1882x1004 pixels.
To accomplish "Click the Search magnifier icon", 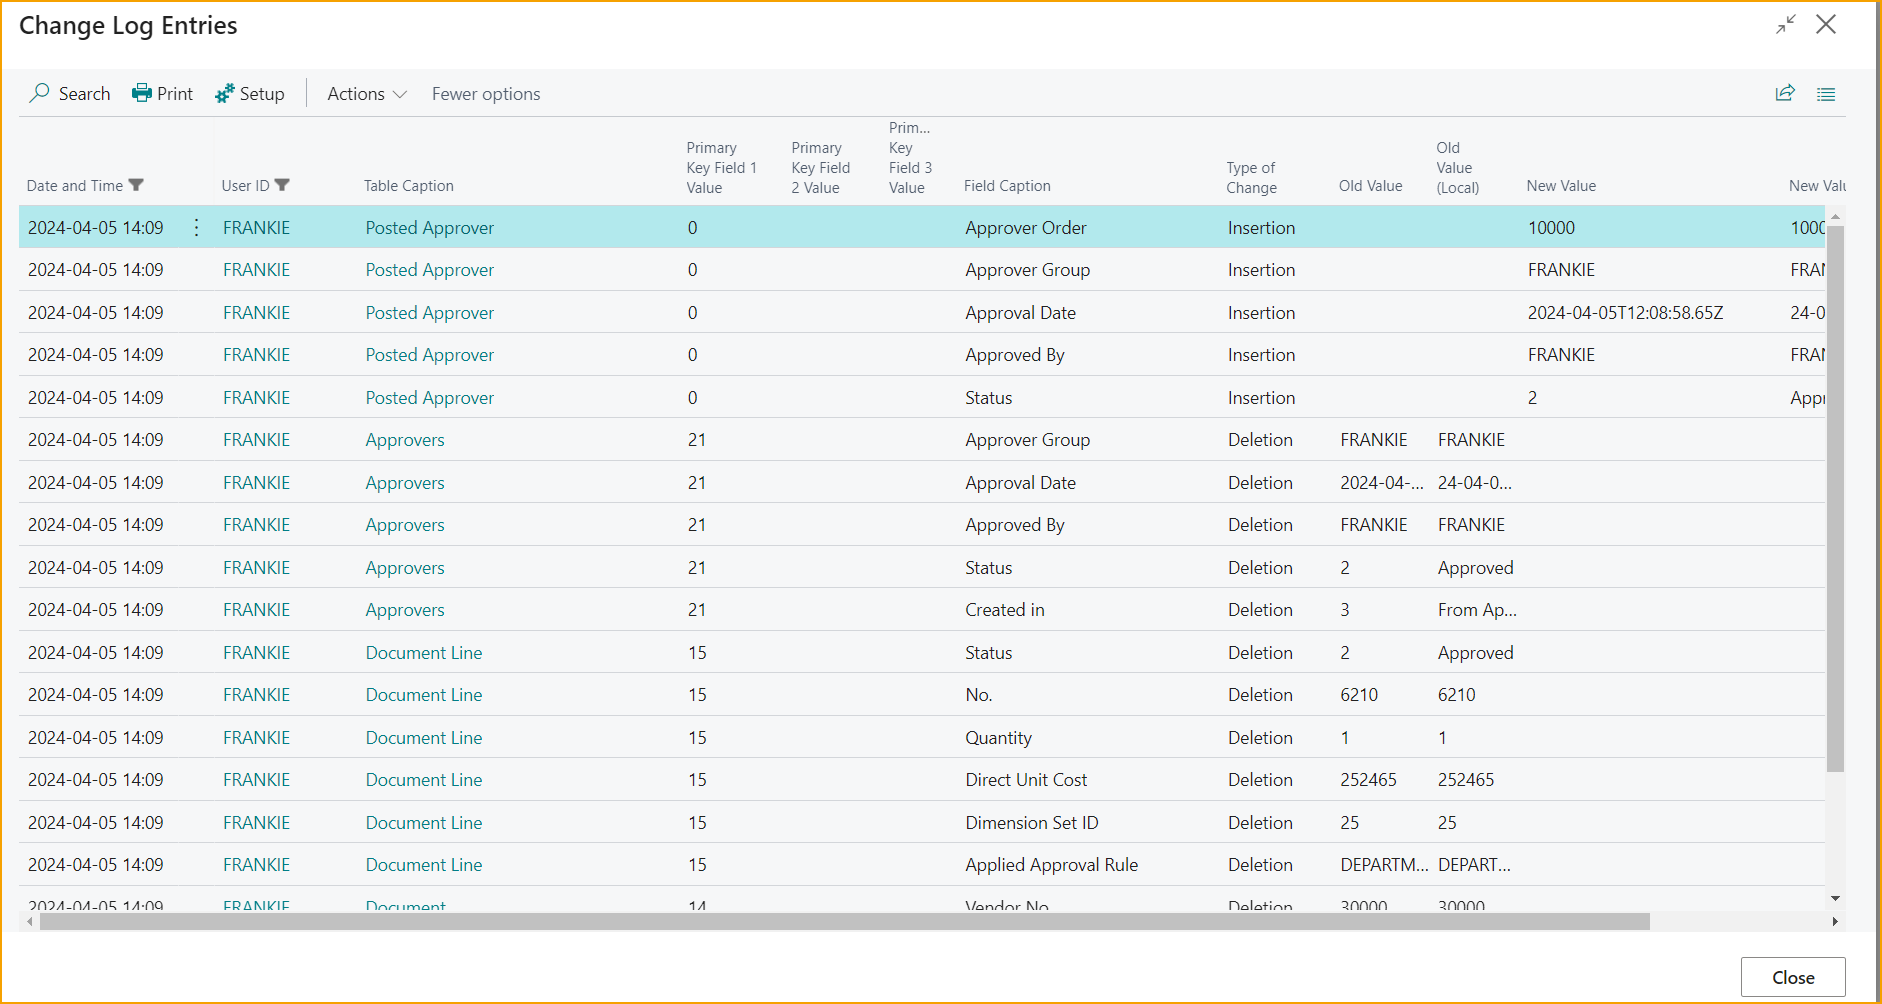I will click(40, 93).
